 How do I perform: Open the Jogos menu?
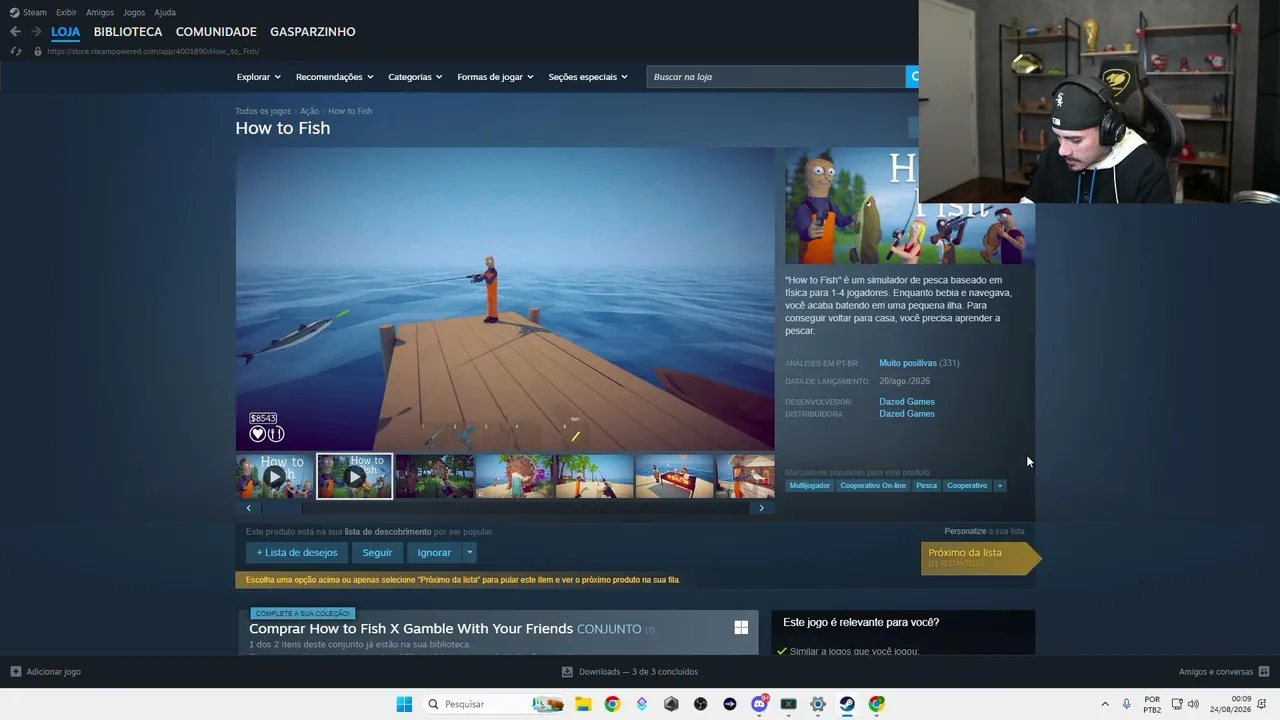coord(134,12)
